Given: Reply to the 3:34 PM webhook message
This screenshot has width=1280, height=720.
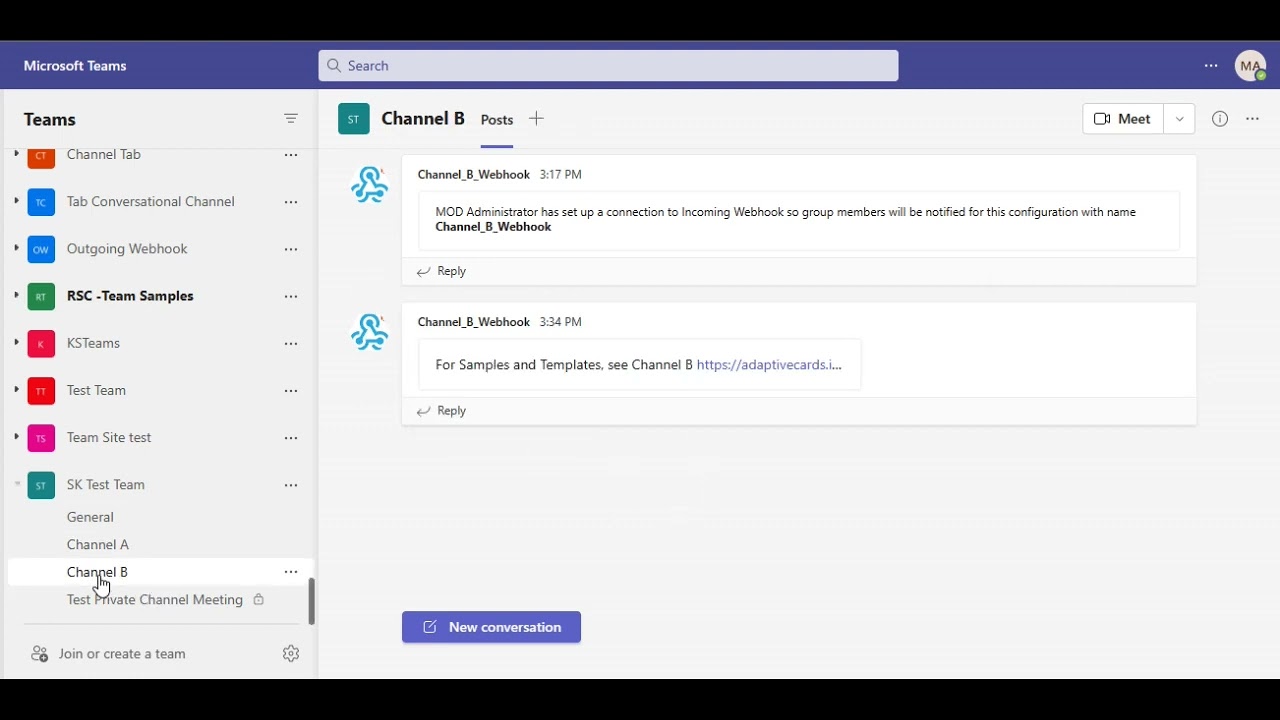Looking at the screenshot, I should pos(441,411).
